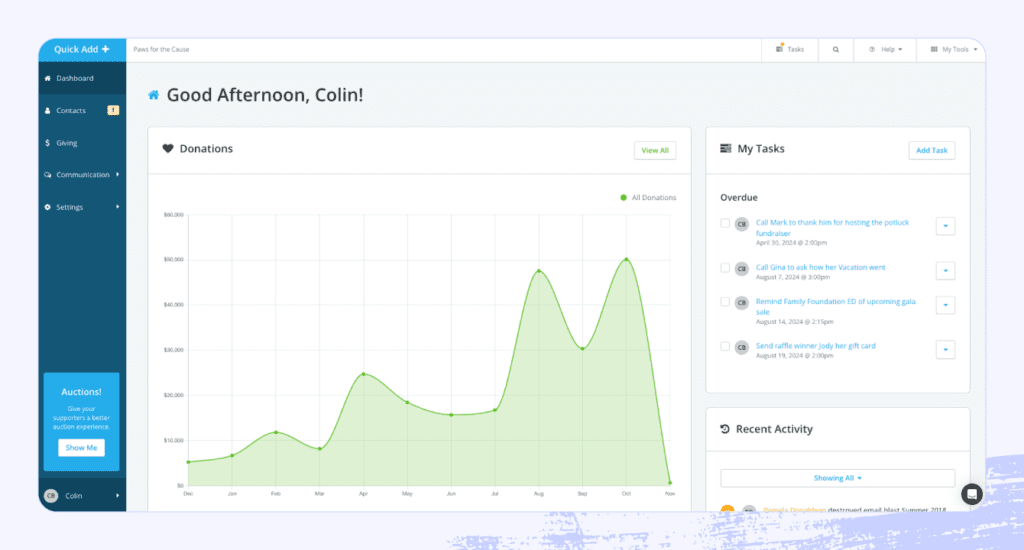Click the Donations heart icon
1024x550 pixels.
(168, 149)
